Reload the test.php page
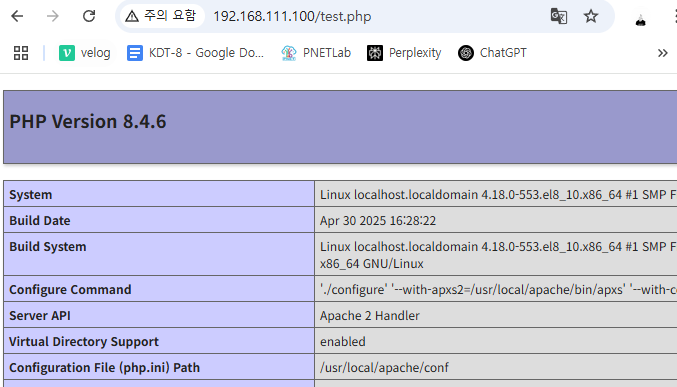This screenshot has height=387, width=677. [x=89, y=16]
